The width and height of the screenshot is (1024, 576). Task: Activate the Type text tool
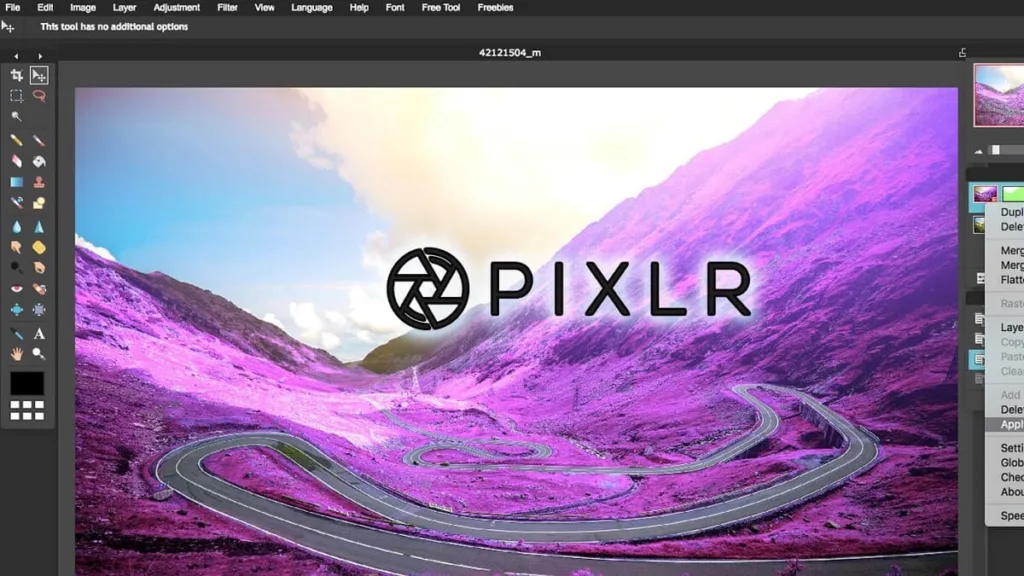39,333
